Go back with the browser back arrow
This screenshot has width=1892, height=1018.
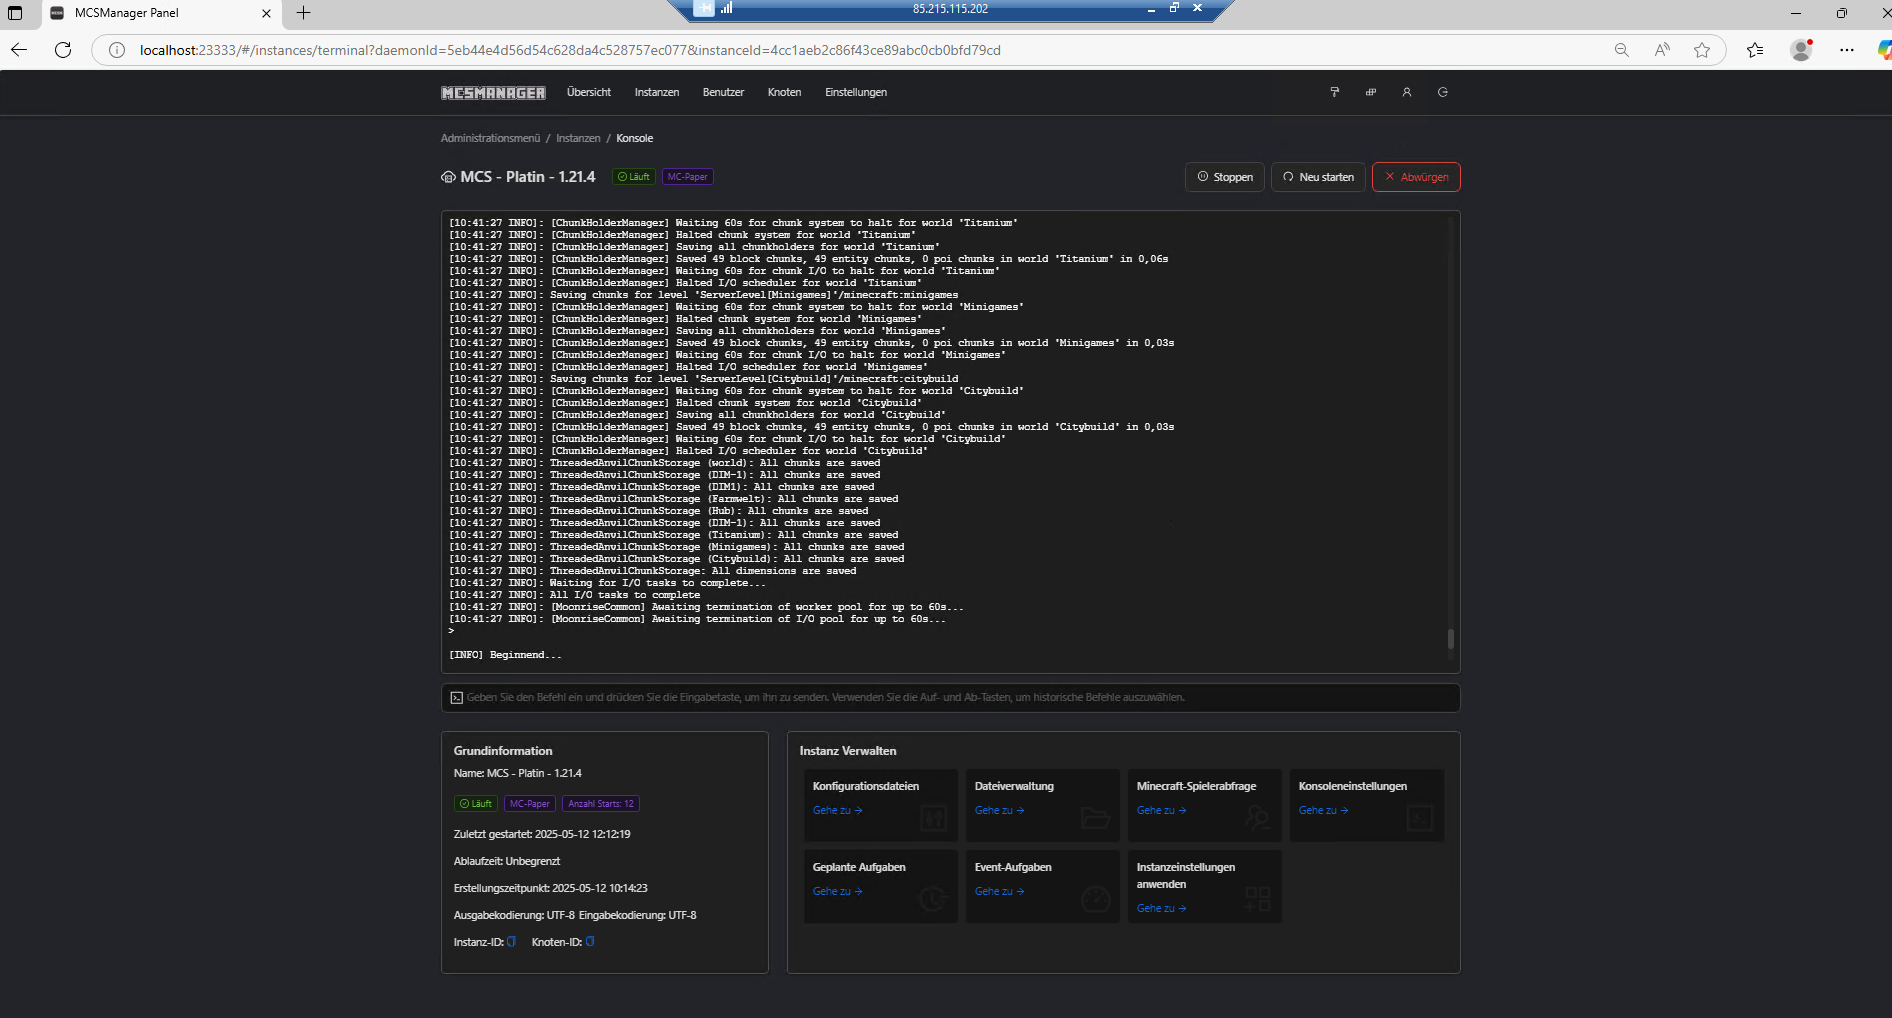pyautogui.click(x=19, y=50)
